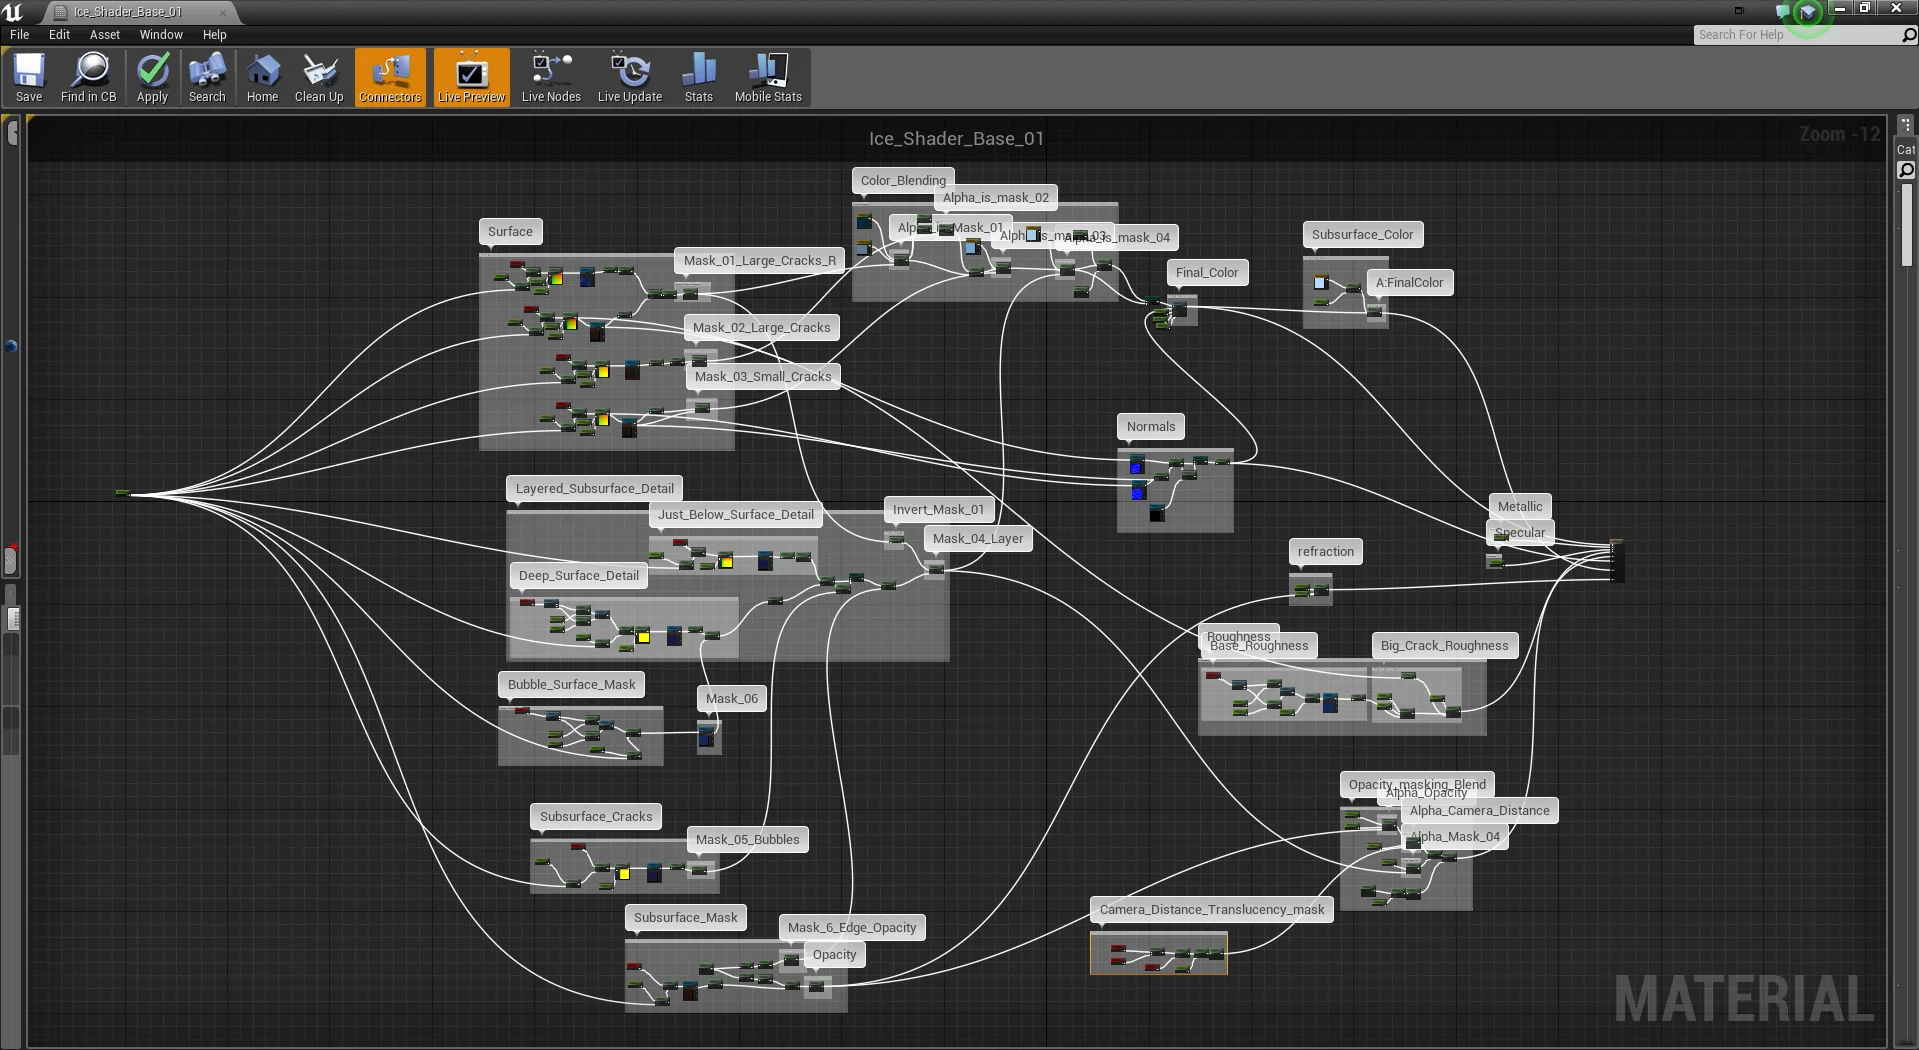This screenshot has height=1050, width=1919.
Task: Disable the Connectors toggle
Action: point(389,77)
